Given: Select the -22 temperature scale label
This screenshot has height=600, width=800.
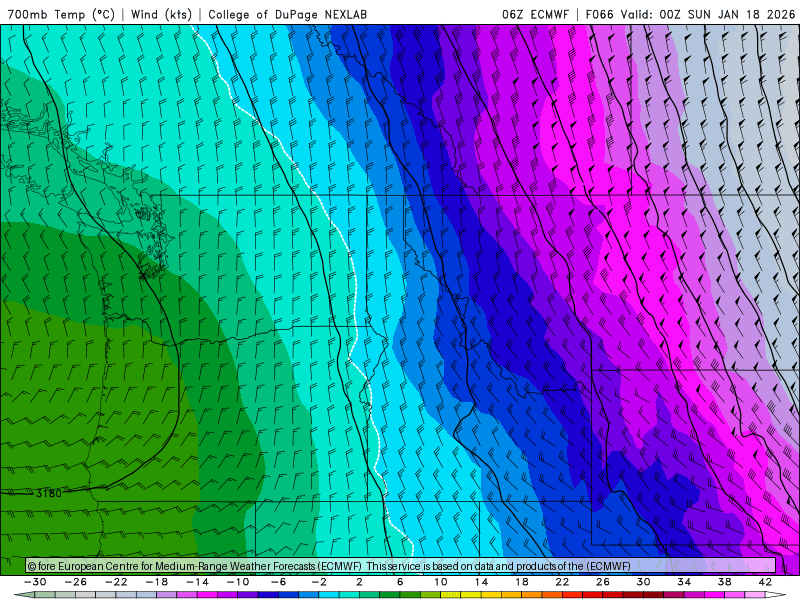Looking at the screenshot, I should click(116, 582).
